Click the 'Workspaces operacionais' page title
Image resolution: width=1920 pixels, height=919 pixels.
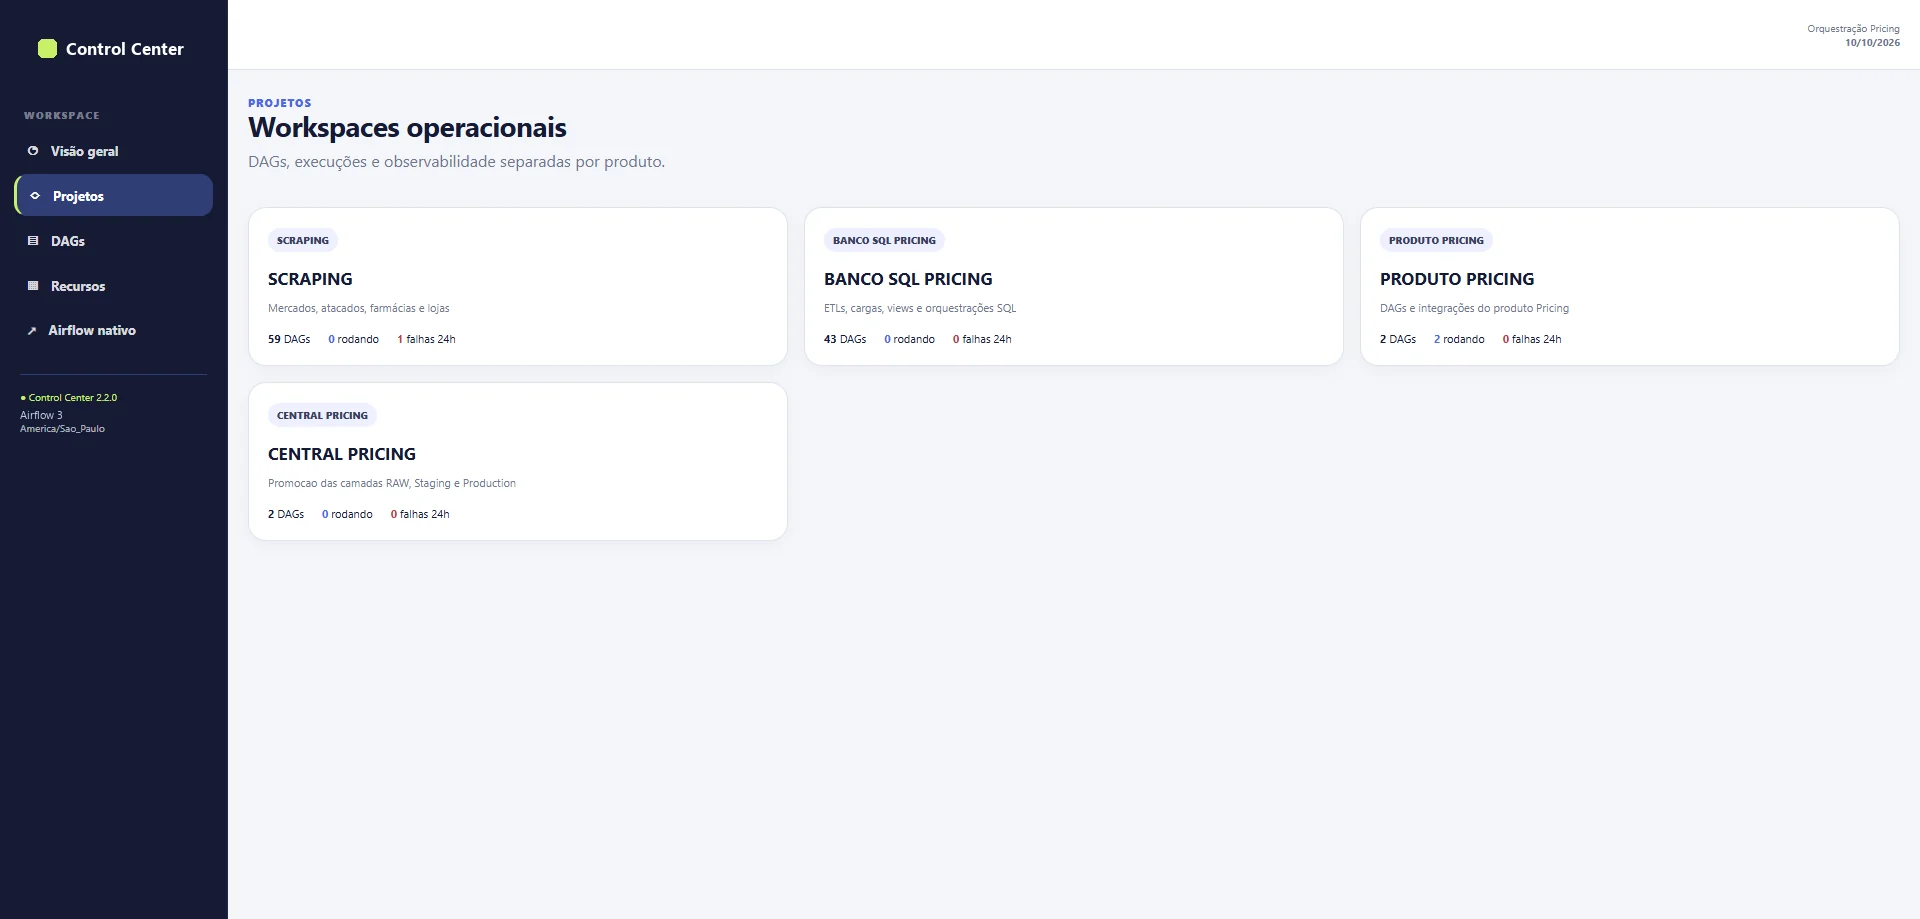[407, 128]
